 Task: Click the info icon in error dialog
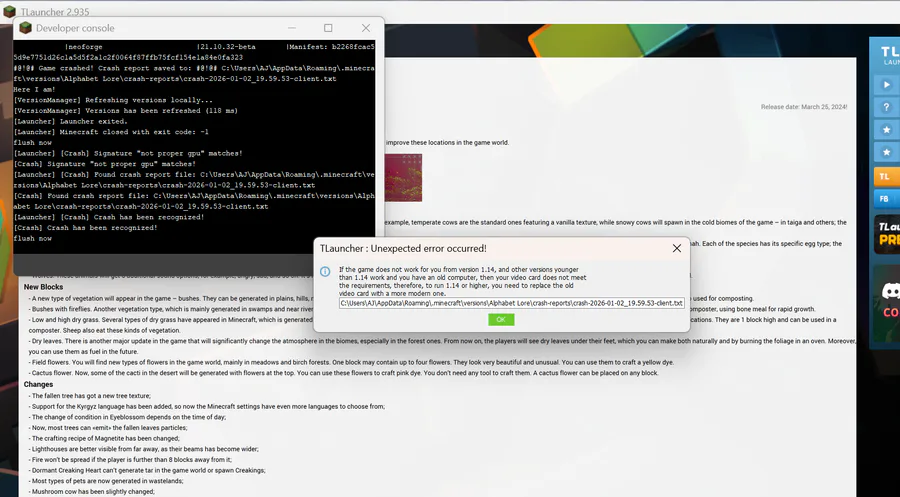[325, 271]
